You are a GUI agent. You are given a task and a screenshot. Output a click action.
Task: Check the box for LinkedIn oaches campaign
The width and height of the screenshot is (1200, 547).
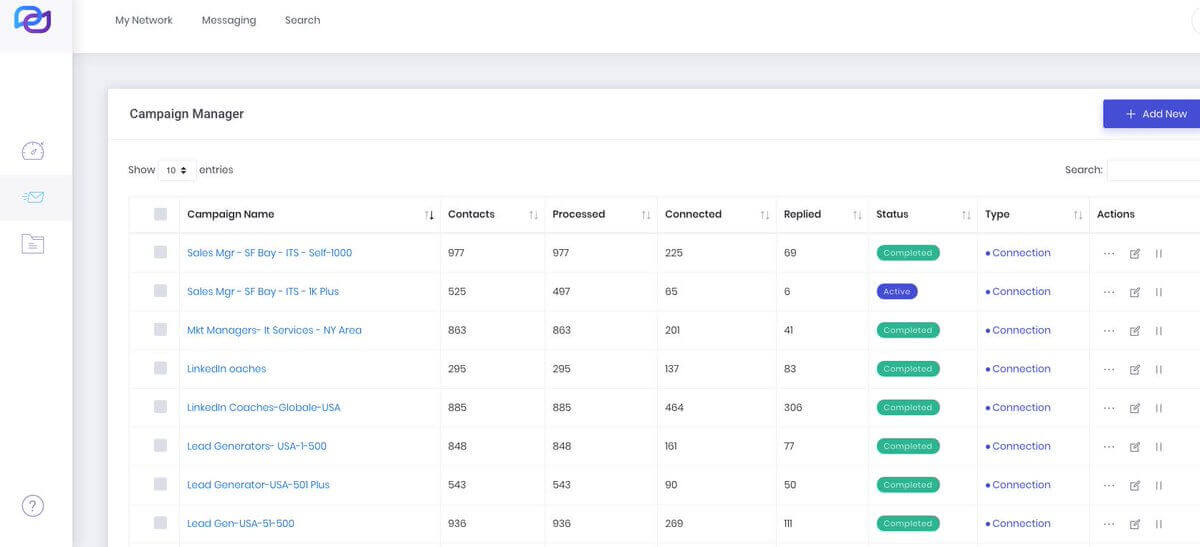160,369
